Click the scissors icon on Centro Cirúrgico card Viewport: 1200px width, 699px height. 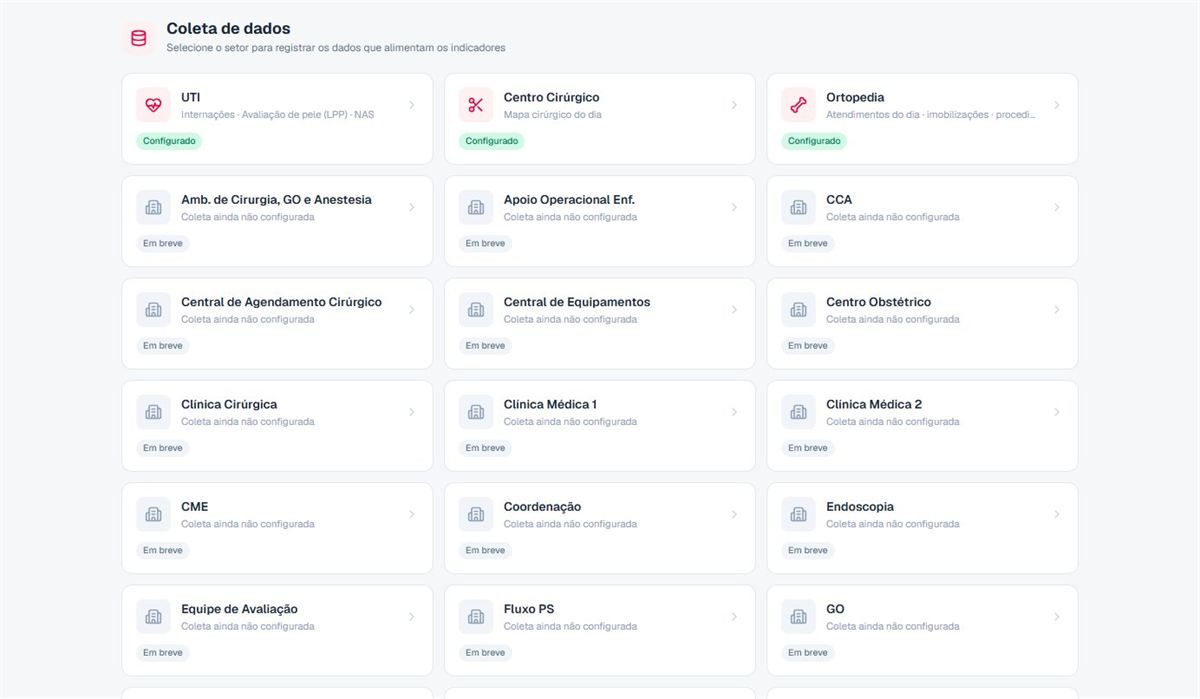(476, 105)
